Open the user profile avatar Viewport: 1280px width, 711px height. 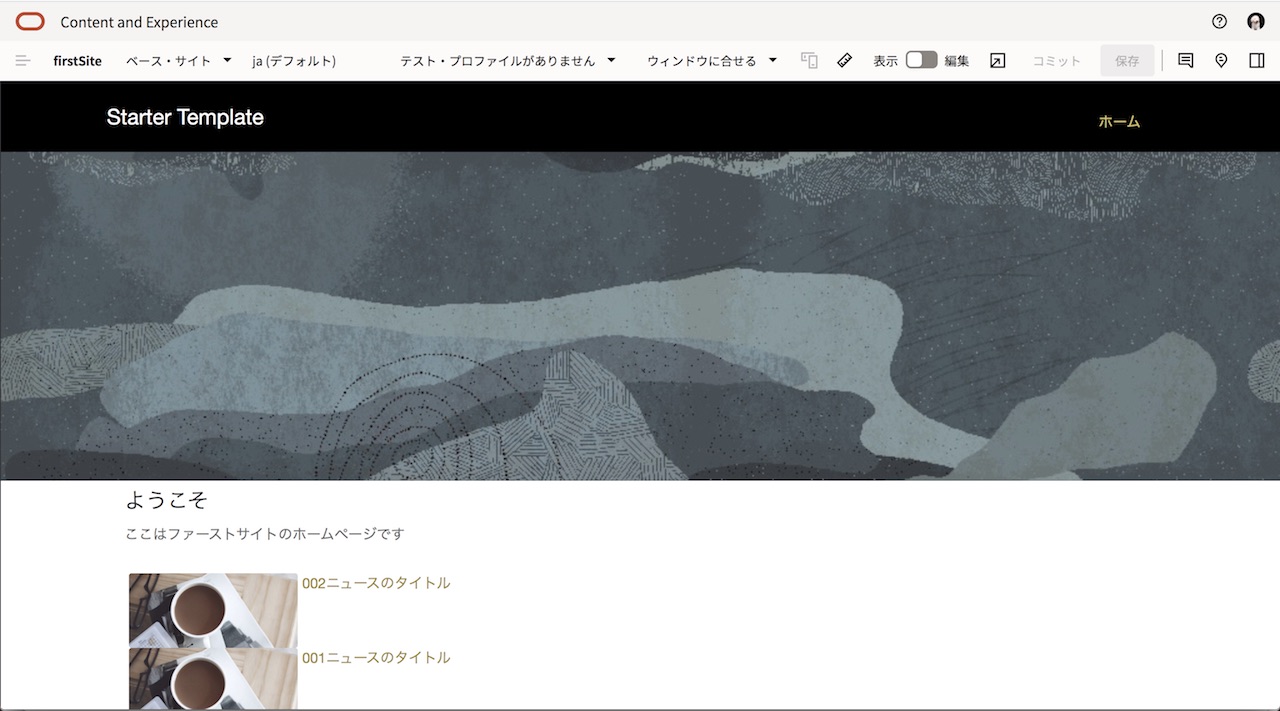(x=1256, y=22)
